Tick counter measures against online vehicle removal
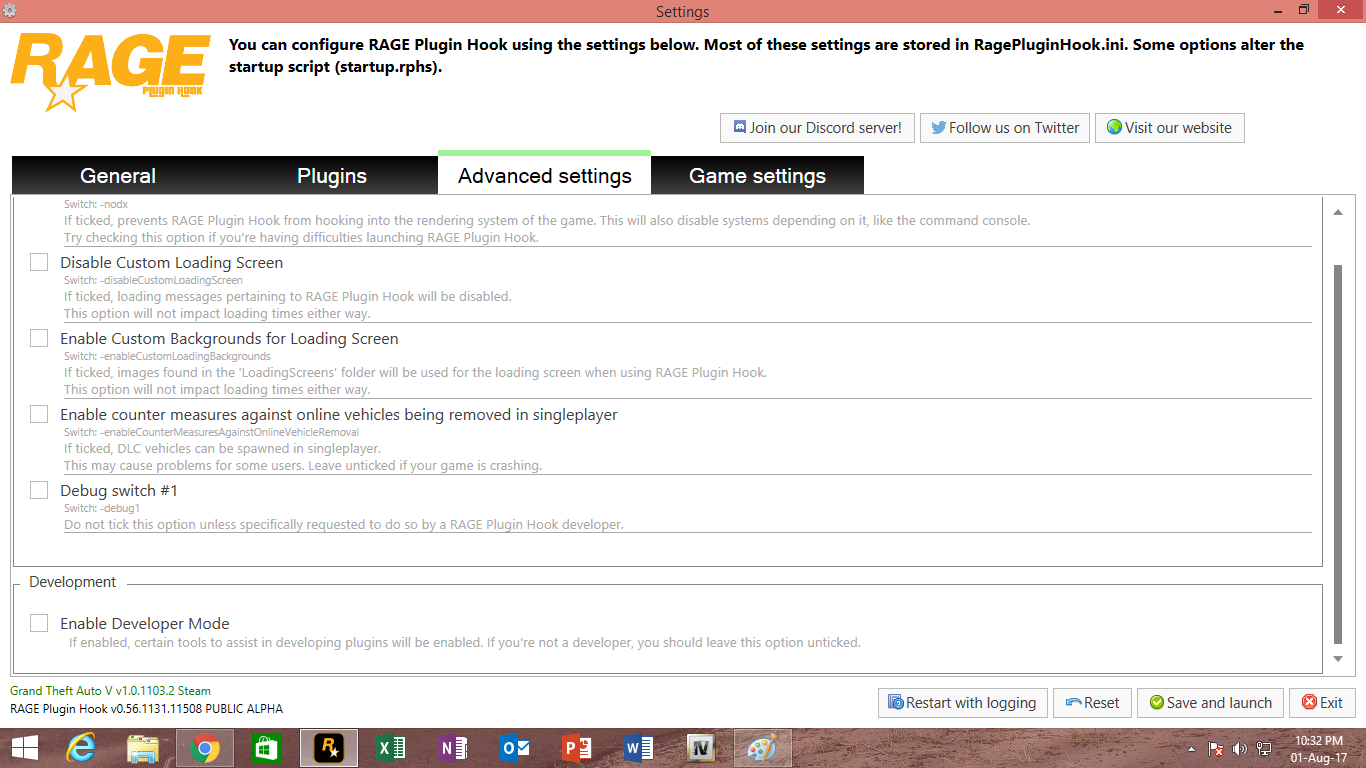This screenshot has height=768, width=1366. pyautogui.click(x=39, y=414)
